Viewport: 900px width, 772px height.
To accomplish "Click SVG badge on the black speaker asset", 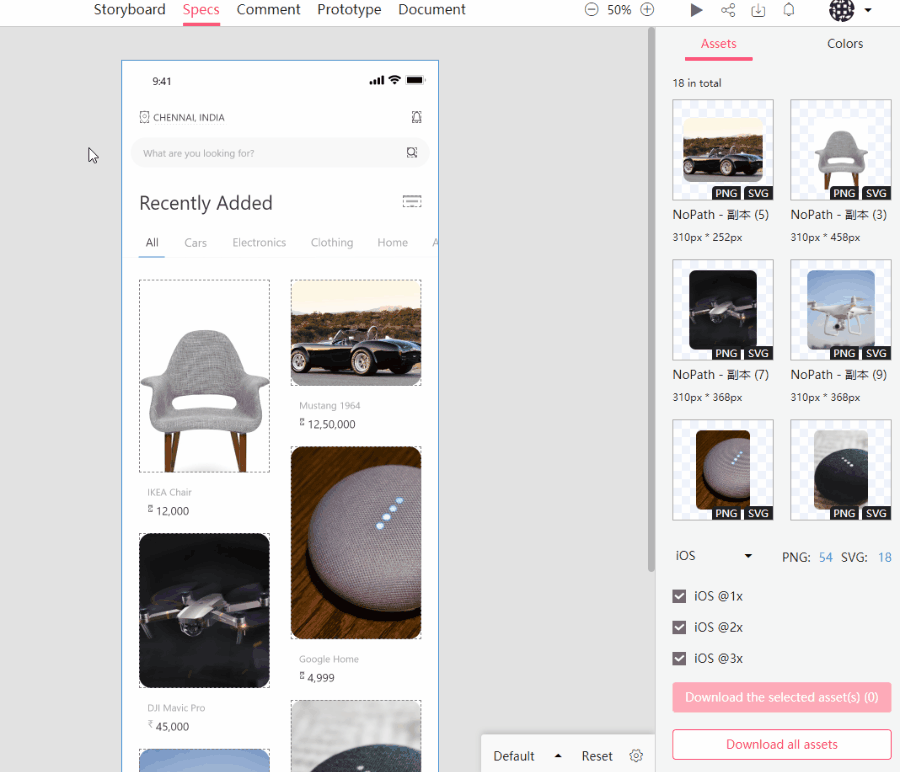I will tap(876, 513).
